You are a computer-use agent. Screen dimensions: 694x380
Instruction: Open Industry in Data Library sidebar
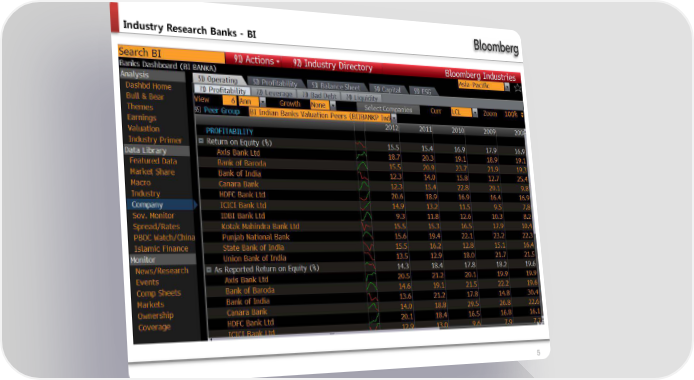click(x=146, y=193)
